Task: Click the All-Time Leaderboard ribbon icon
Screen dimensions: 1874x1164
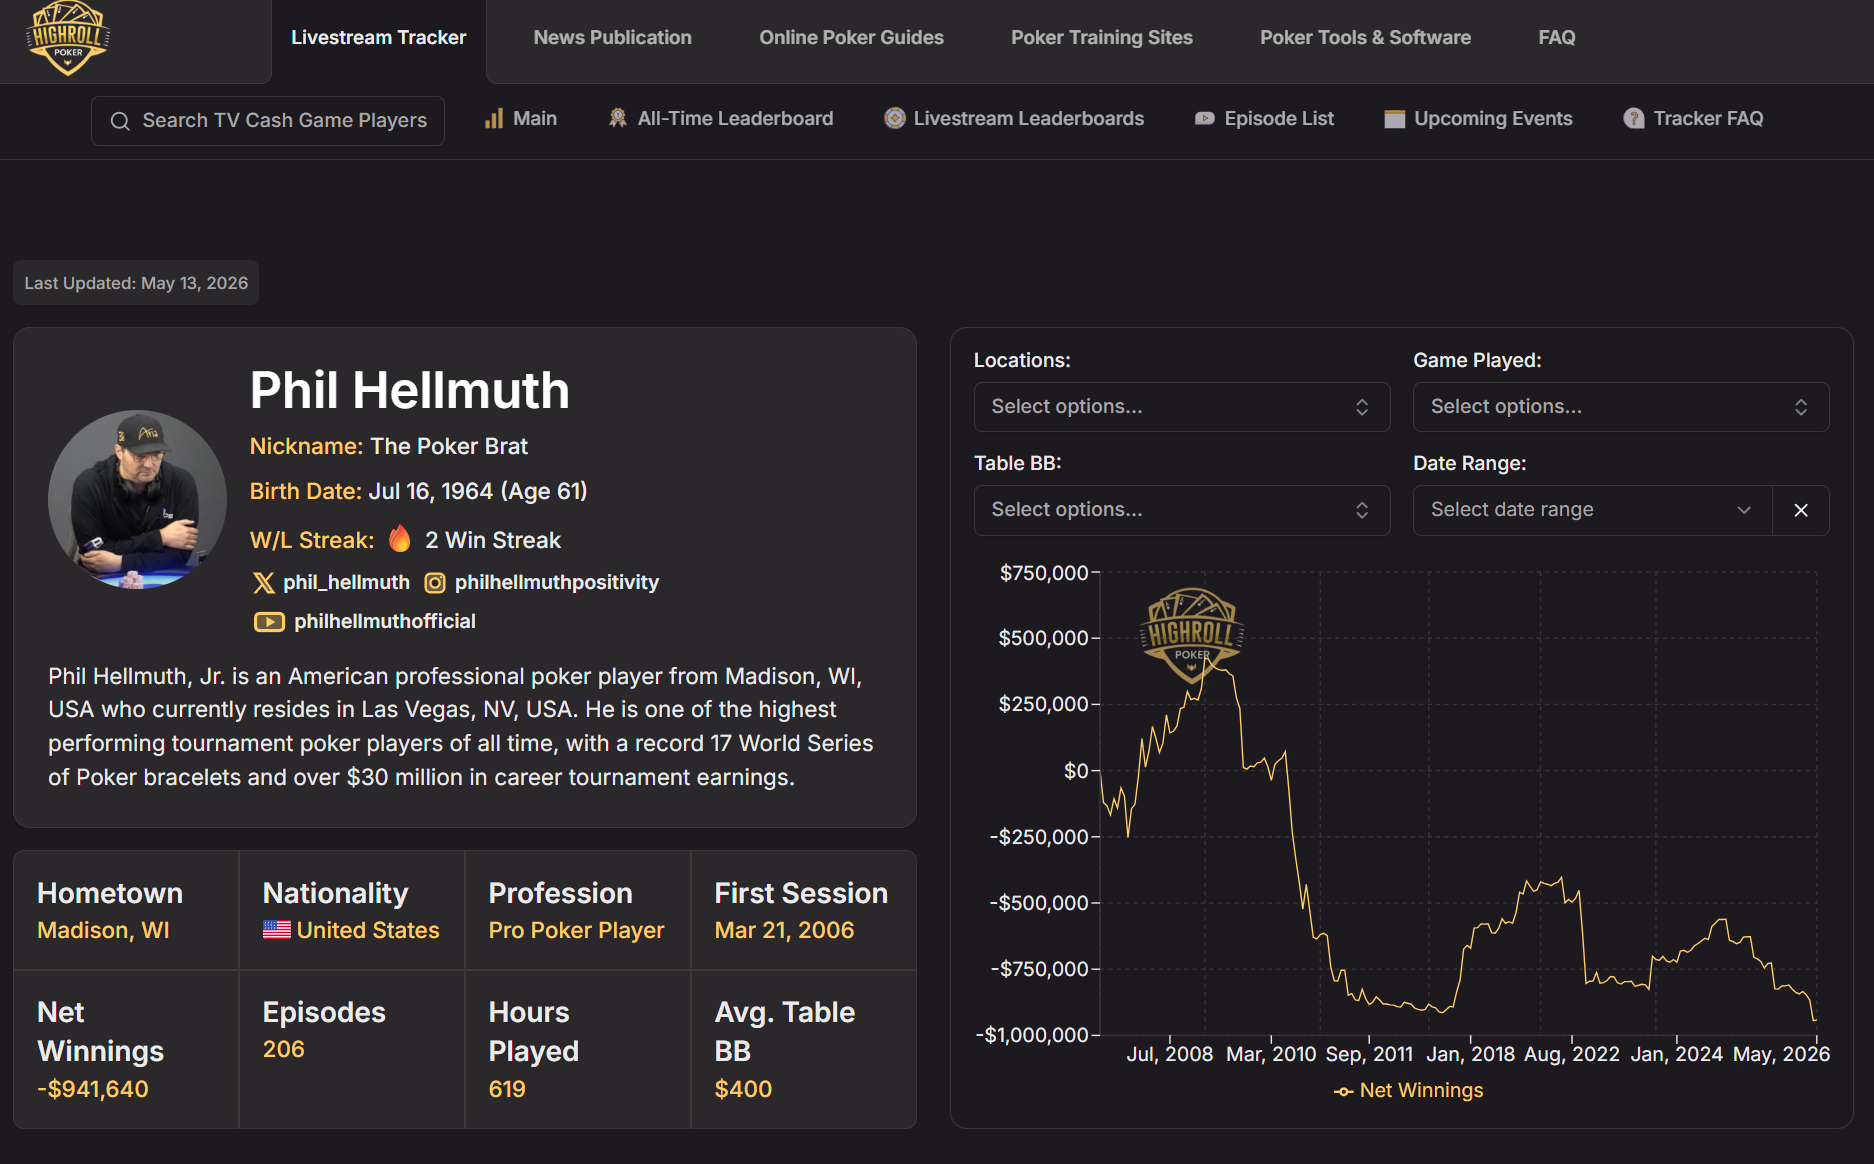Action: pos(618,119)
